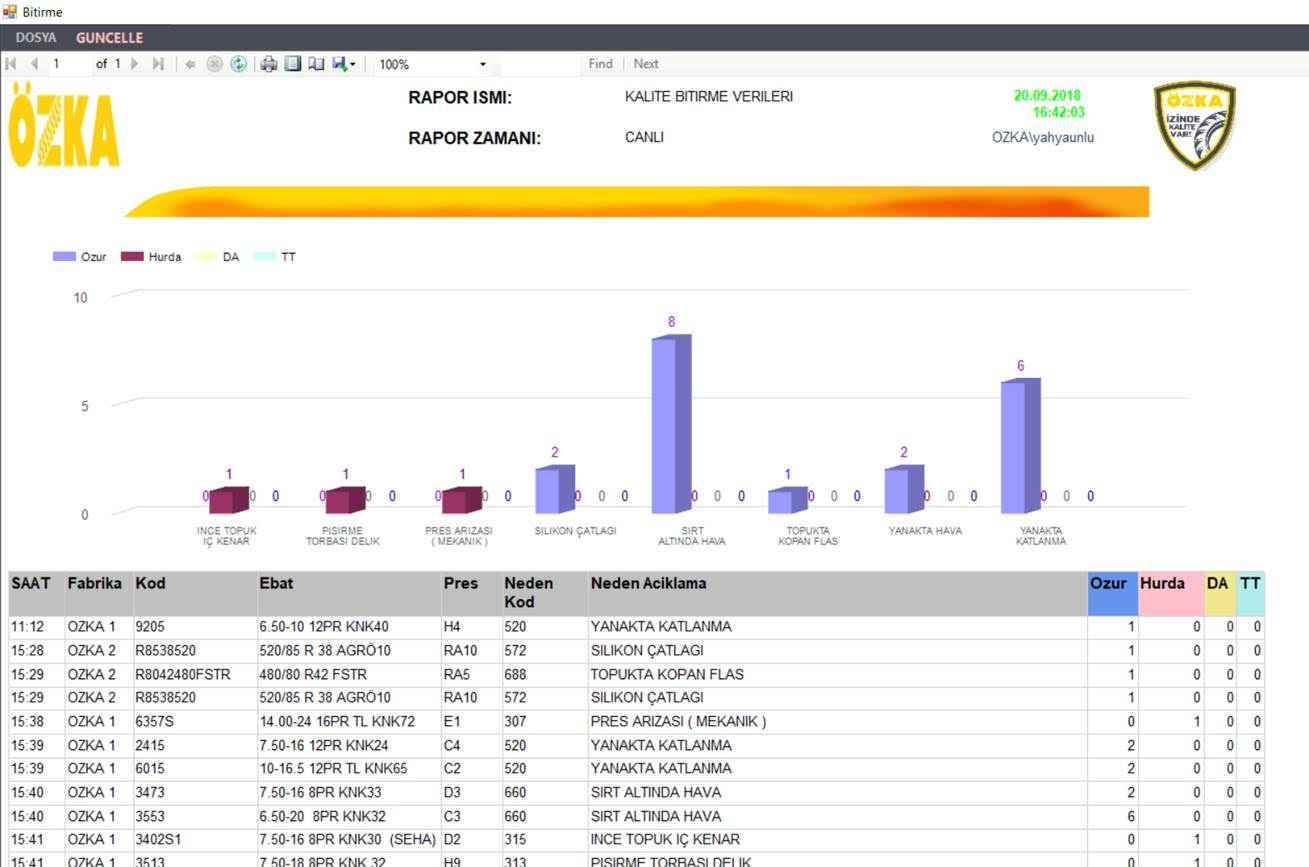Click the find text input field
This screenshot has height=867, width=1309.
pyautogui.click(x=539, y=64)
